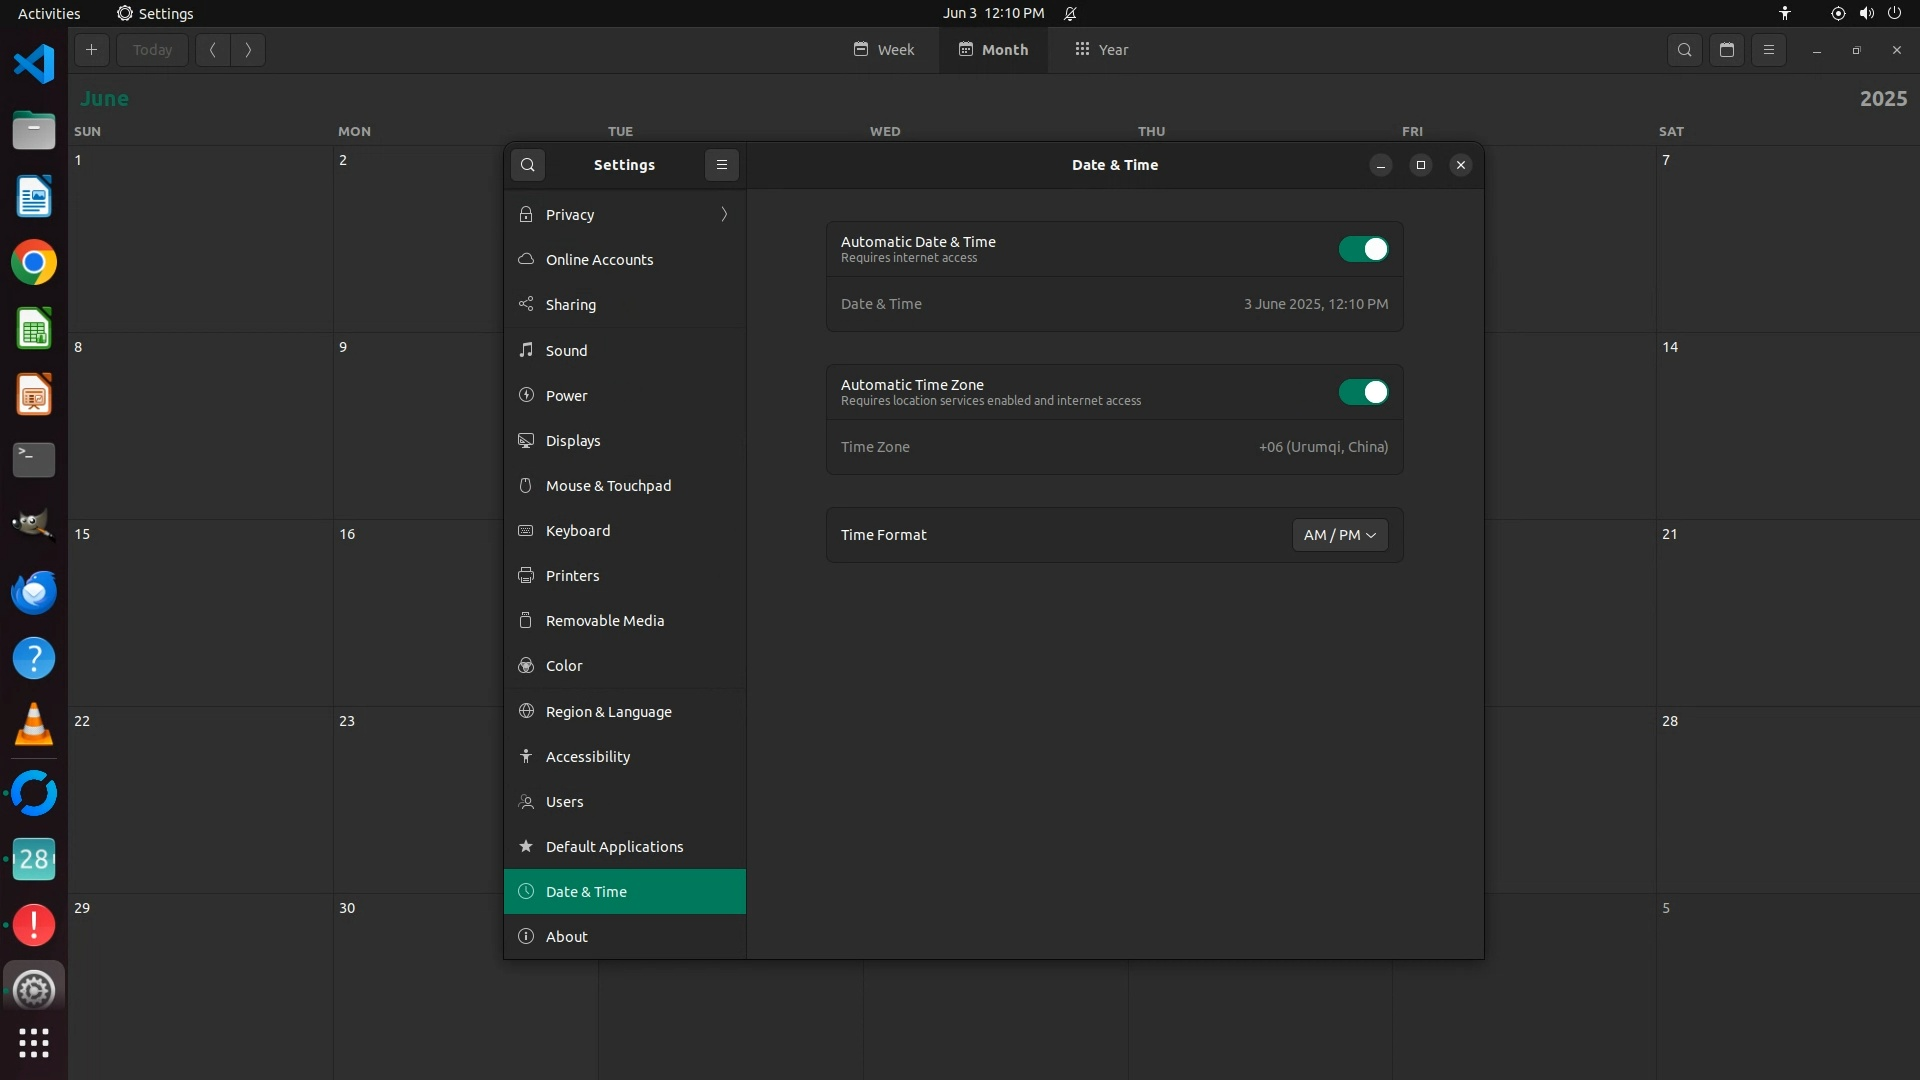Open calendar management icon
The height and width of the screenshot is (1080, 1920).
point(1726,50)
